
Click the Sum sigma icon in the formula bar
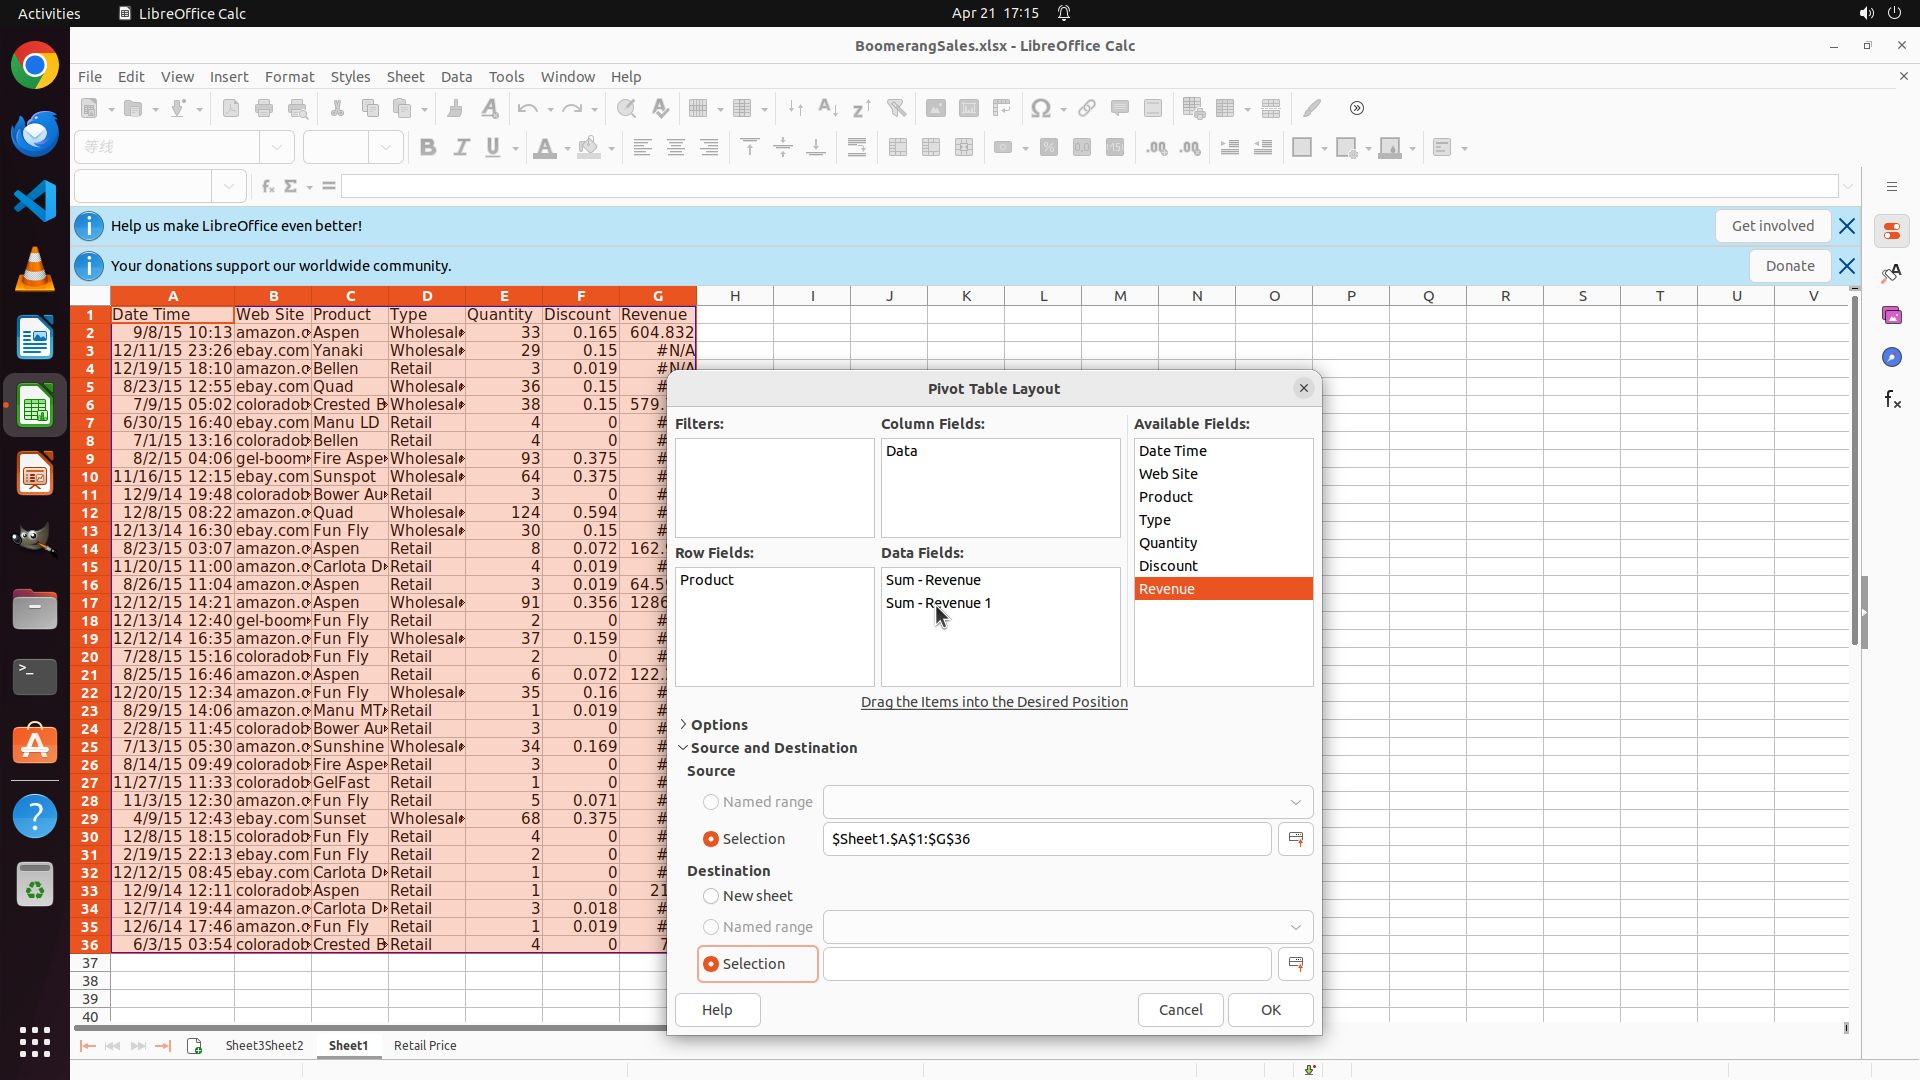[x=291, y=186]
